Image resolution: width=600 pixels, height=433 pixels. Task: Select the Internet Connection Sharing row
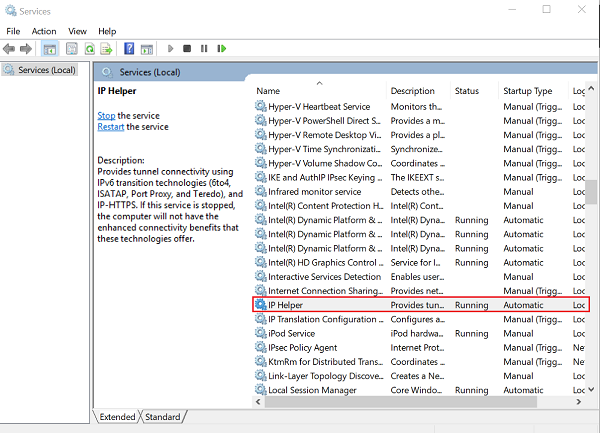(x=419, y=290)
